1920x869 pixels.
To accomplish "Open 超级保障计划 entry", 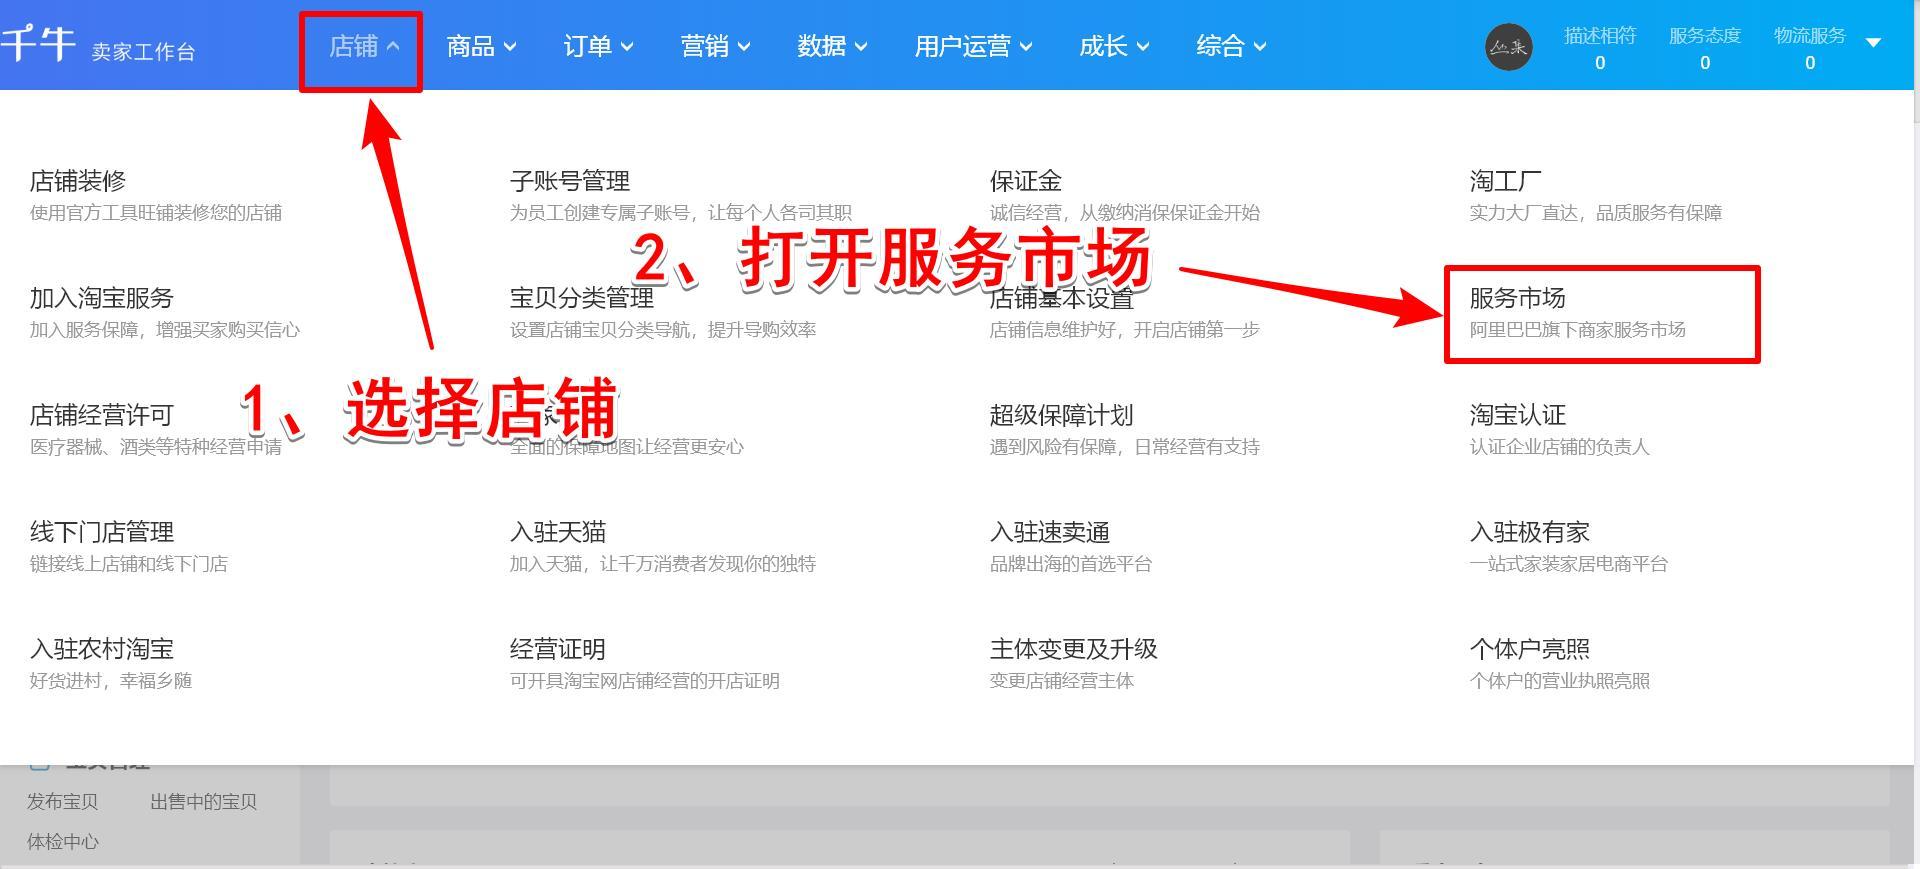I will coord(1062,415).
